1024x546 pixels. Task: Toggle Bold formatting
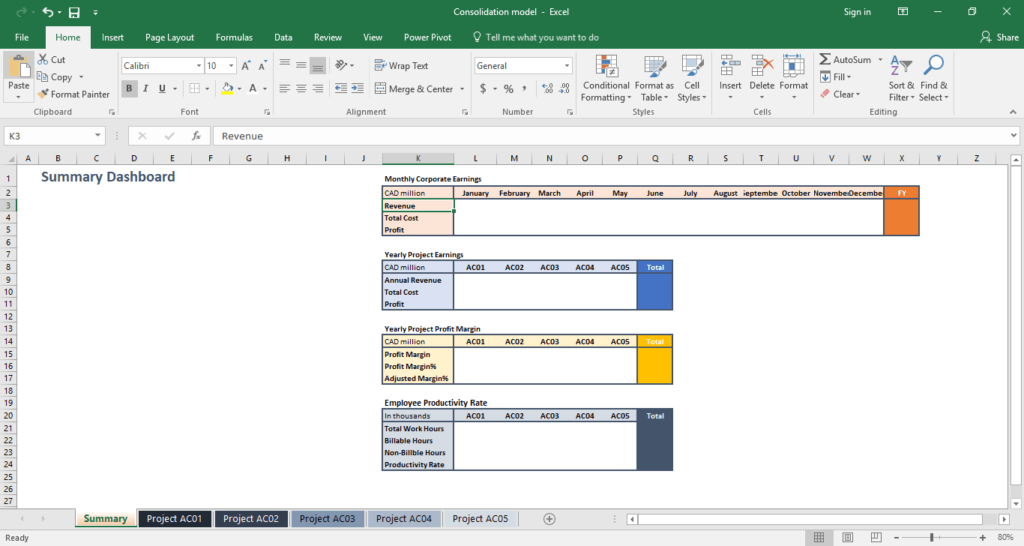[x=130, y=89]
